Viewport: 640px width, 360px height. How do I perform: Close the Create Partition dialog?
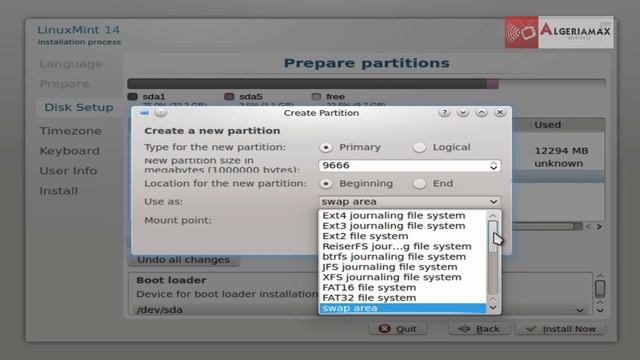[500, 113]
